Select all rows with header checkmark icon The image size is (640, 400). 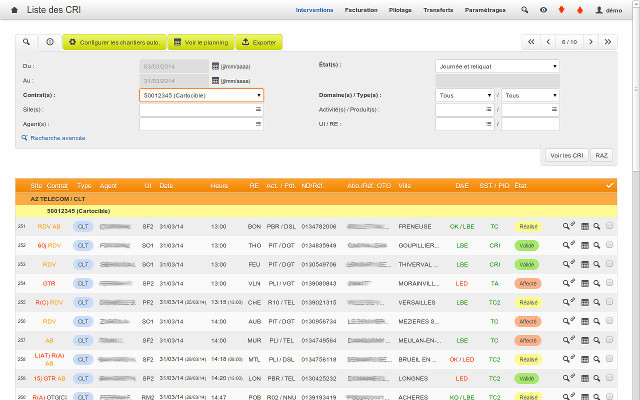pyautogui.click(x=609, y=185)
